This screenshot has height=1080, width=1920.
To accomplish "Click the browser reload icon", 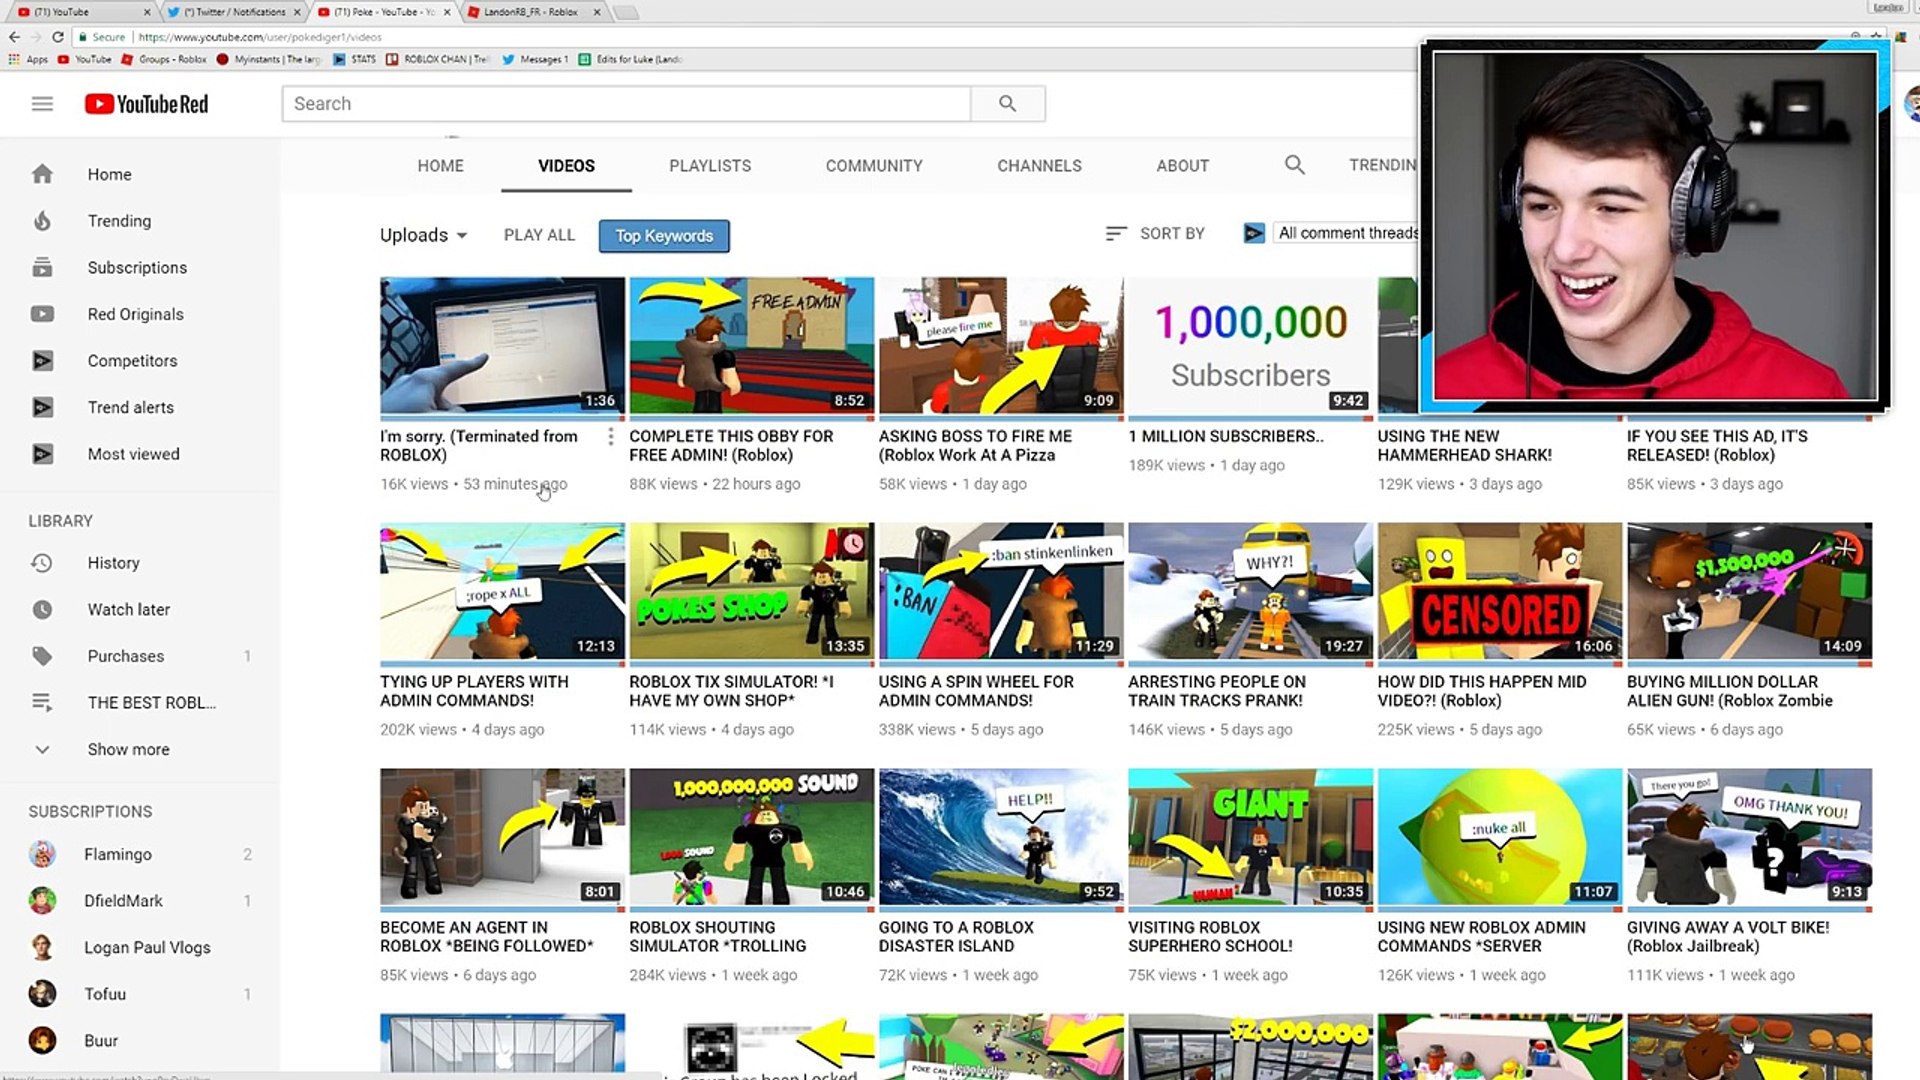I will pyautogui.click(x=58, y=37).
